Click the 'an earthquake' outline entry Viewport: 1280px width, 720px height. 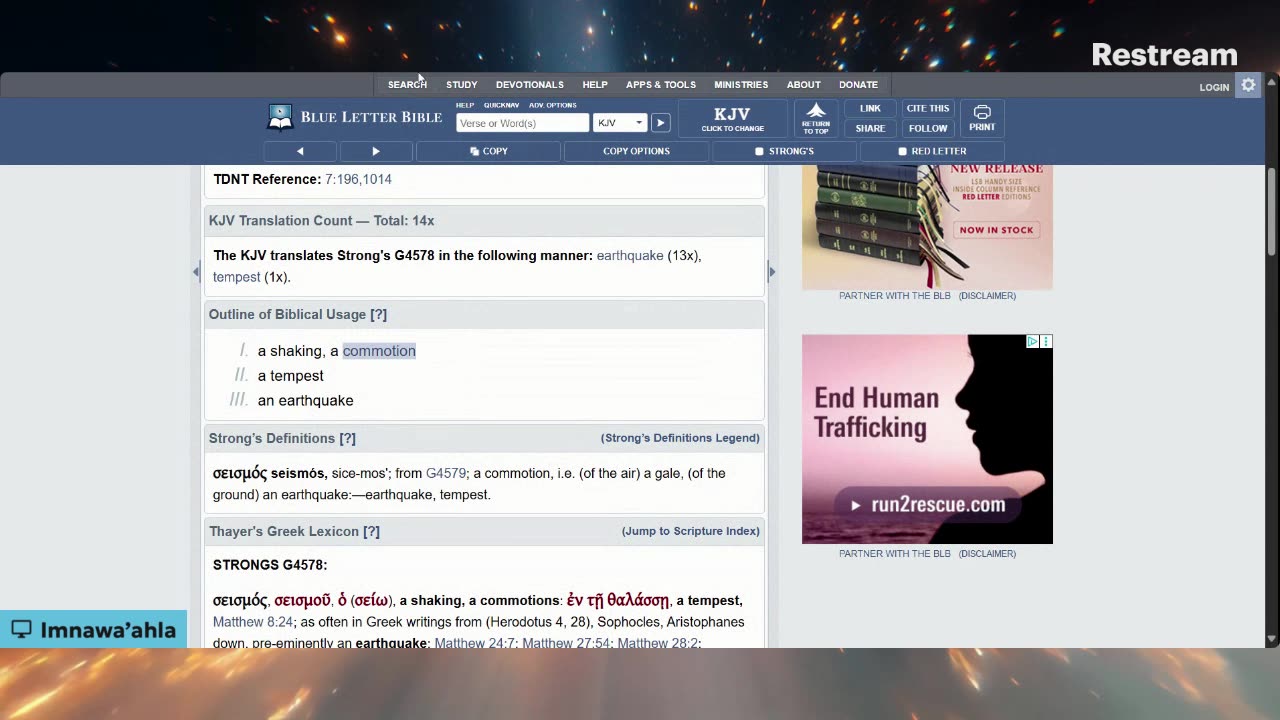(306, 400)
